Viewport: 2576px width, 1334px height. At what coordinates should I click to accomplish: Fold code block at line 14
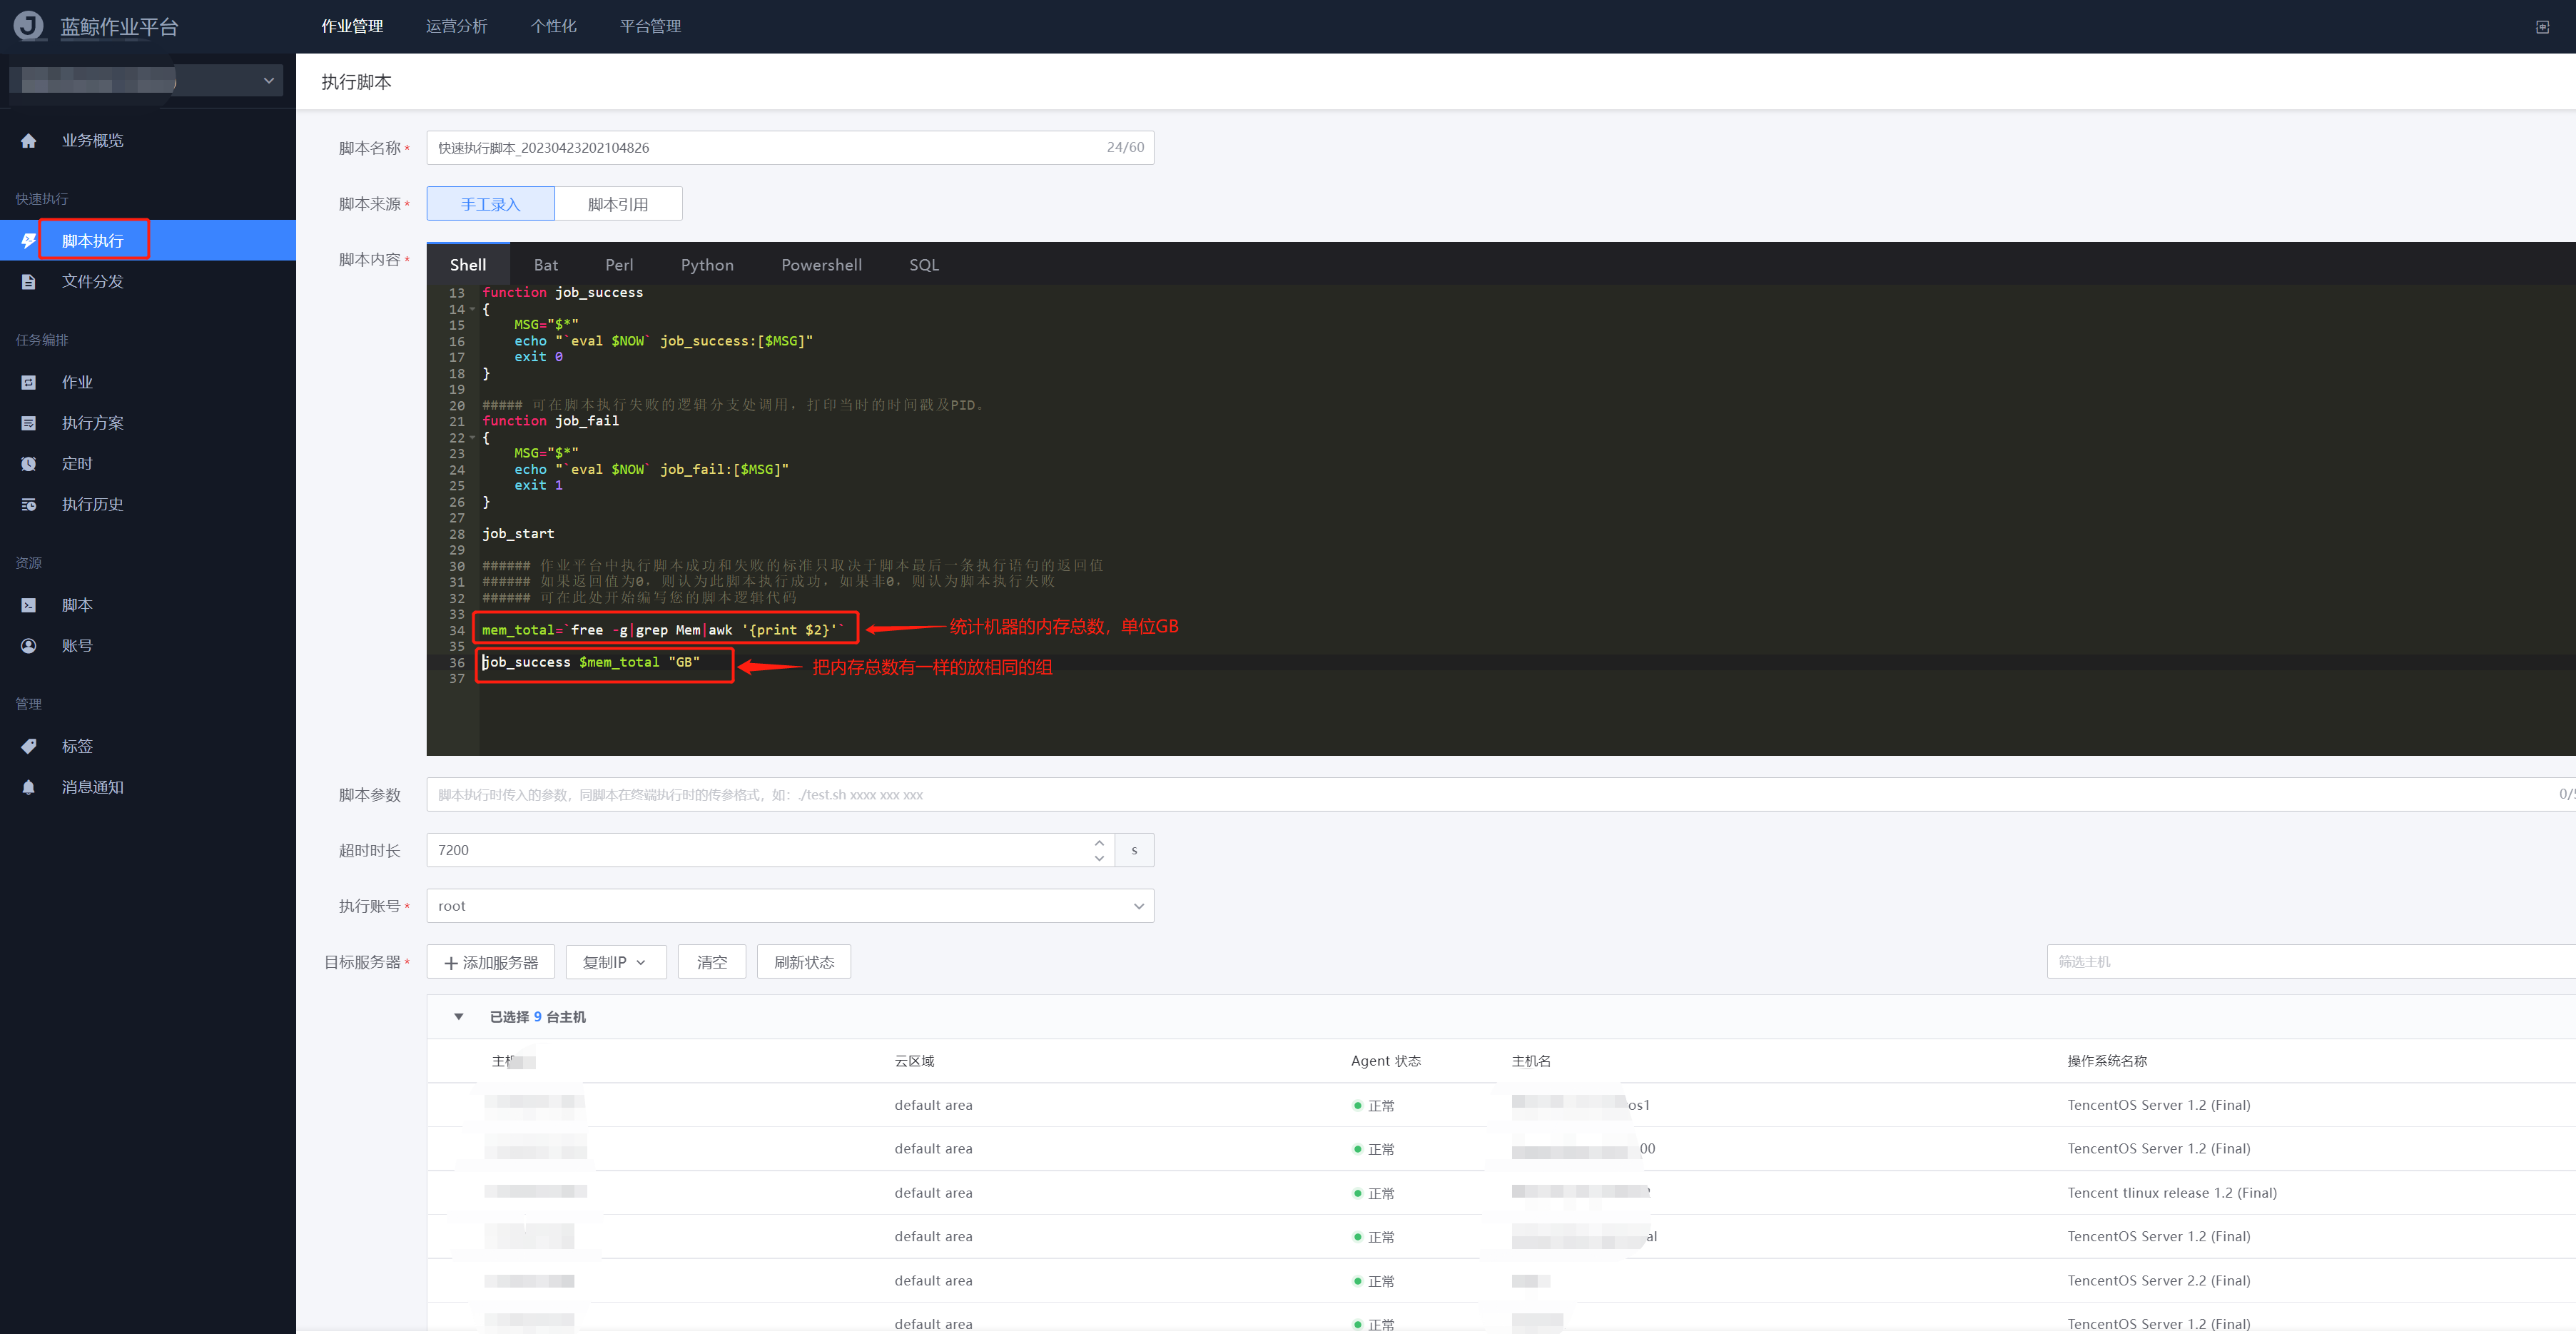pos(473,309)
